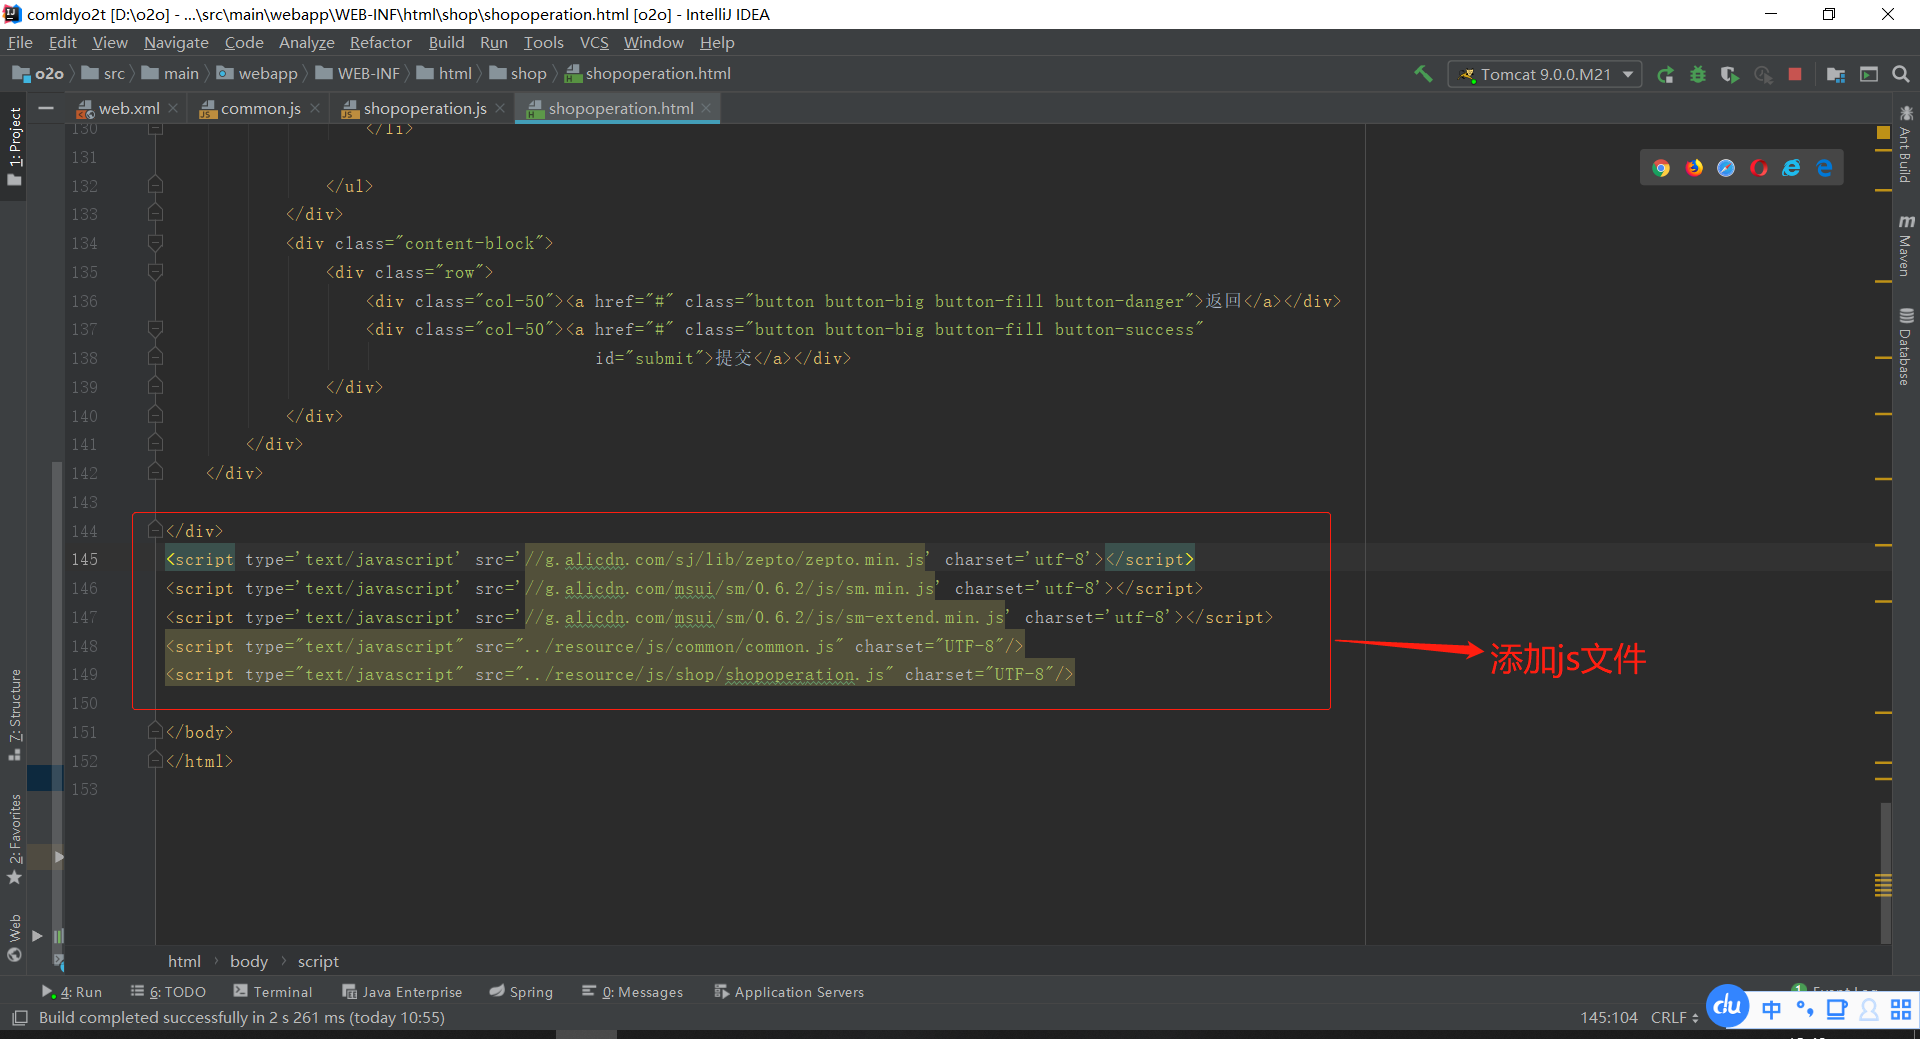Open page in Firefox browser icon

(1694, 168)
